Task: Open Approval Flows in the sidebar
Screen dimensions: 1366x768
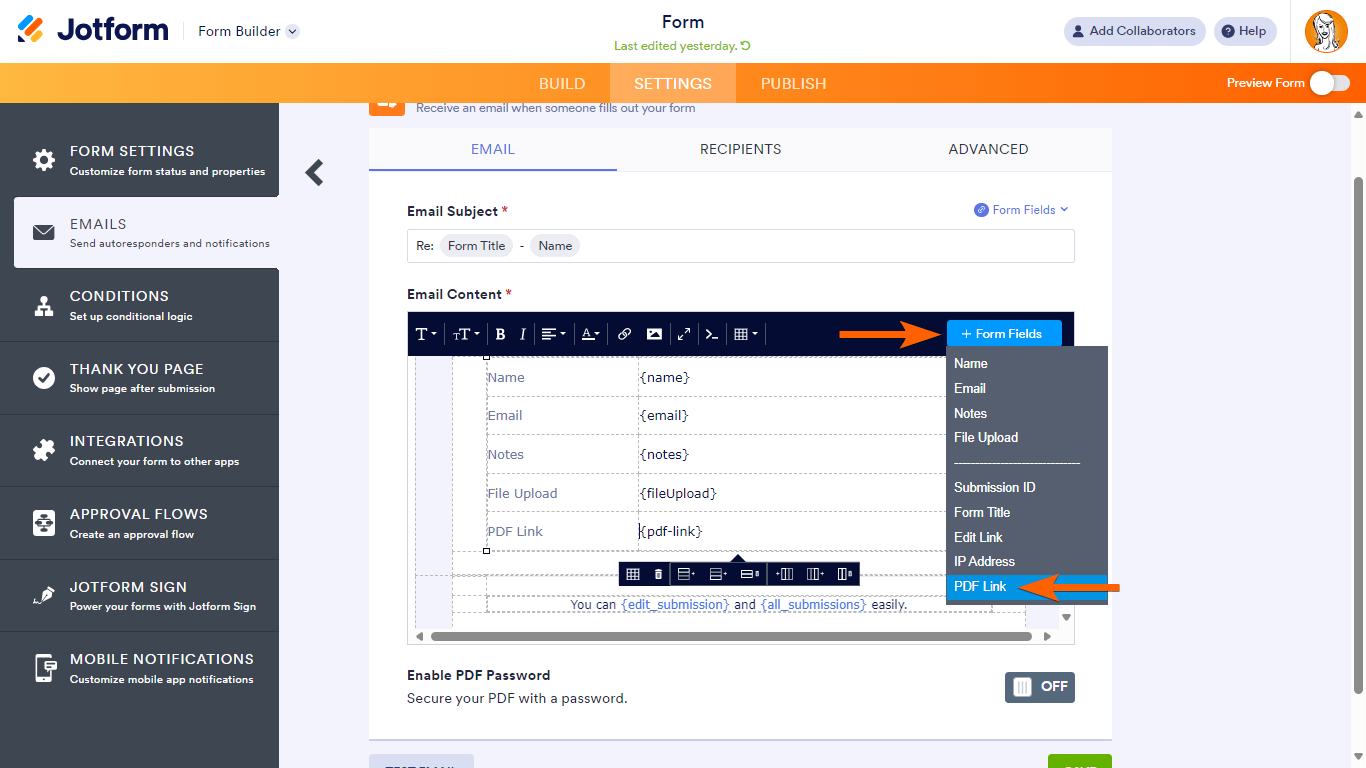Action: (x=140, y=523)
